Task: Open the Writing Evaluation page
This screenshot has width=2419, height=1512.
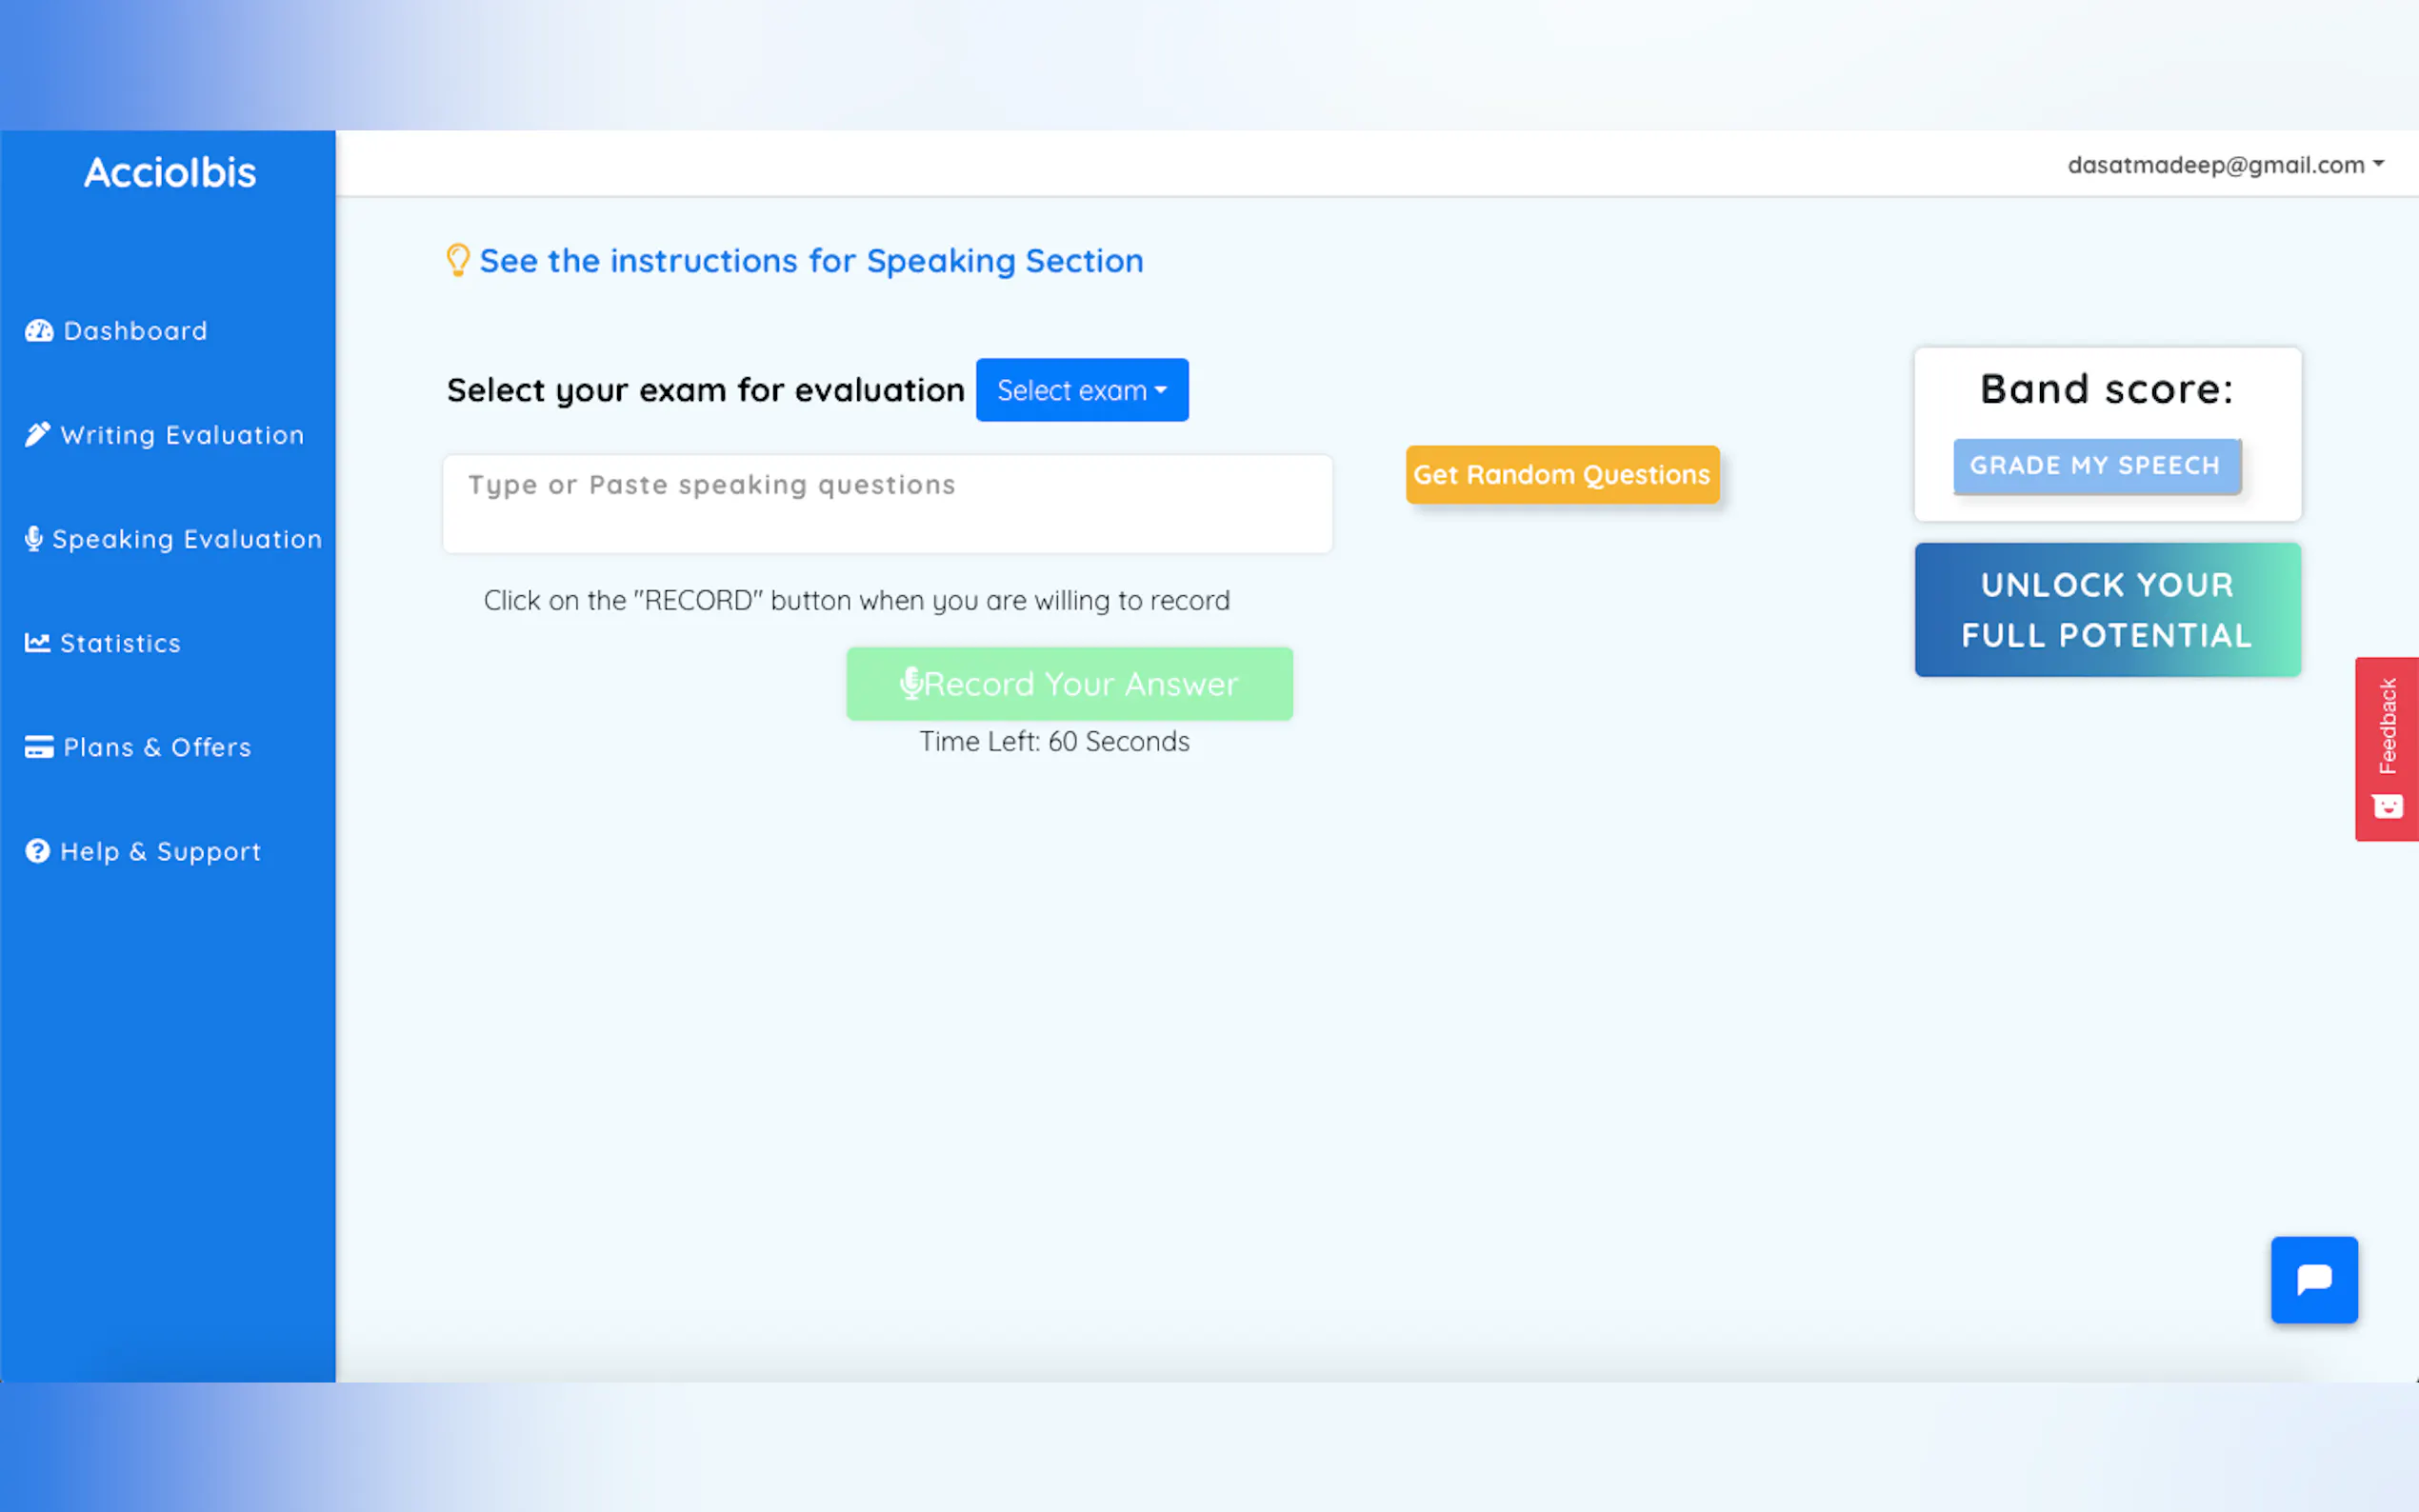Action: (182, 435)
